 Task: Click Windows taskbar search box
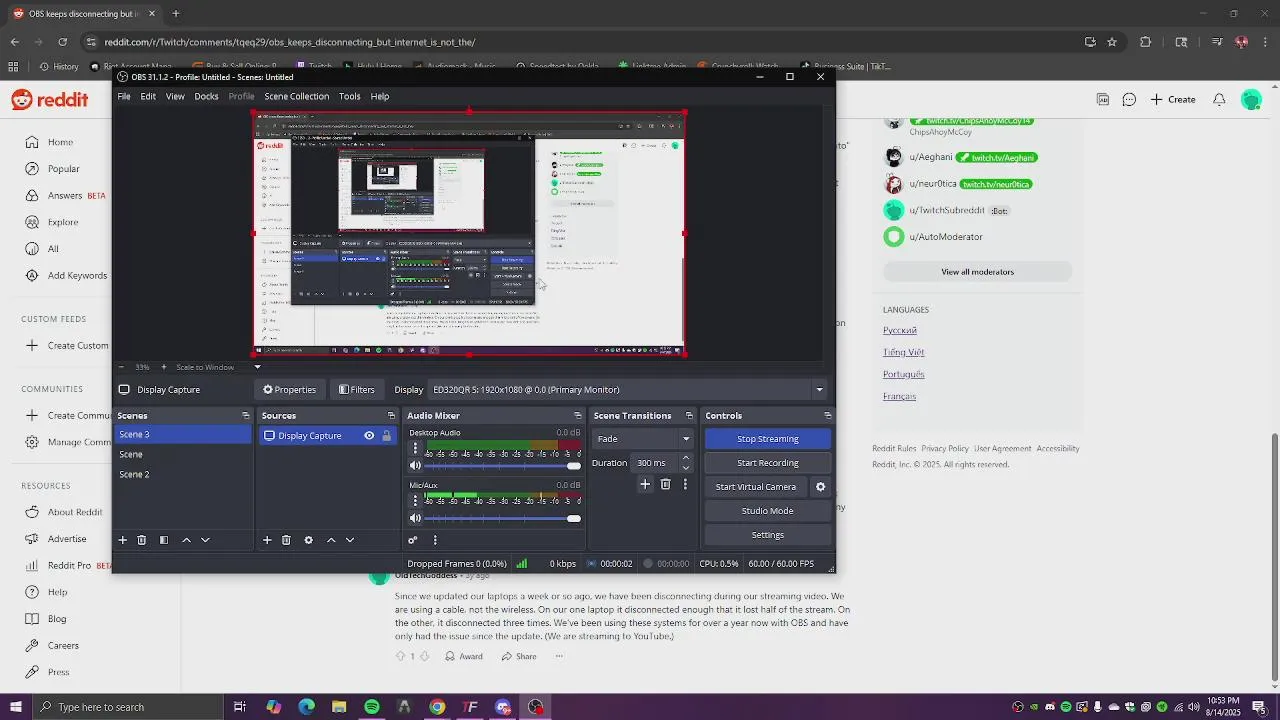(127, 707)
